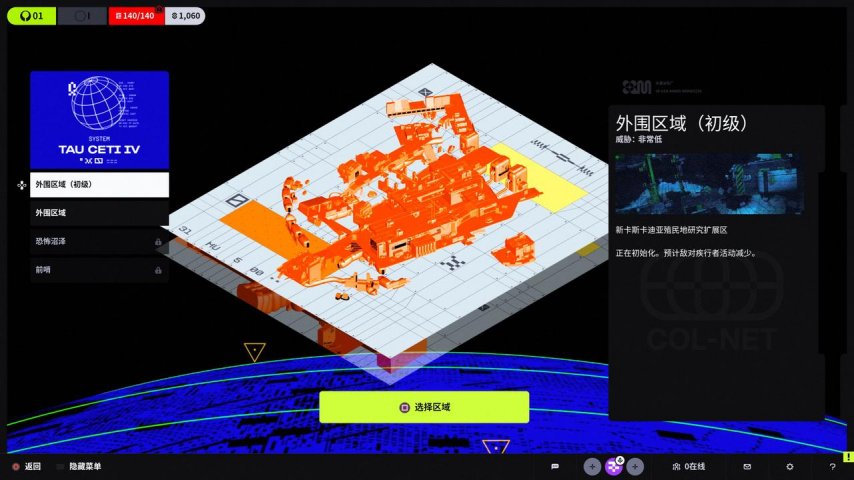
Task: Click the lock icon on 前哨
Action: pyautogui.click(x=158, y=270)
